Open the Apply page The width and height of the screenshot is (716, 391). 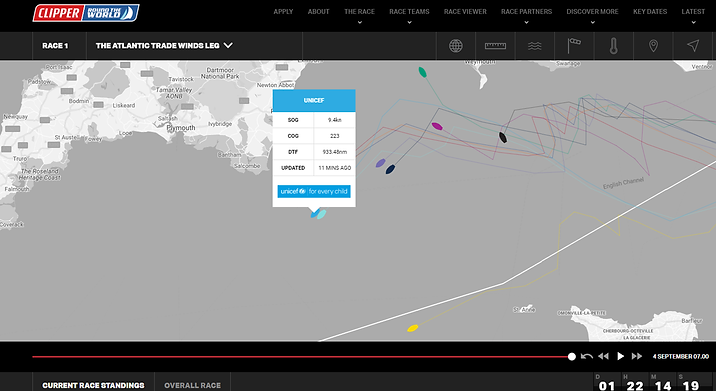[x=283, y=11]
